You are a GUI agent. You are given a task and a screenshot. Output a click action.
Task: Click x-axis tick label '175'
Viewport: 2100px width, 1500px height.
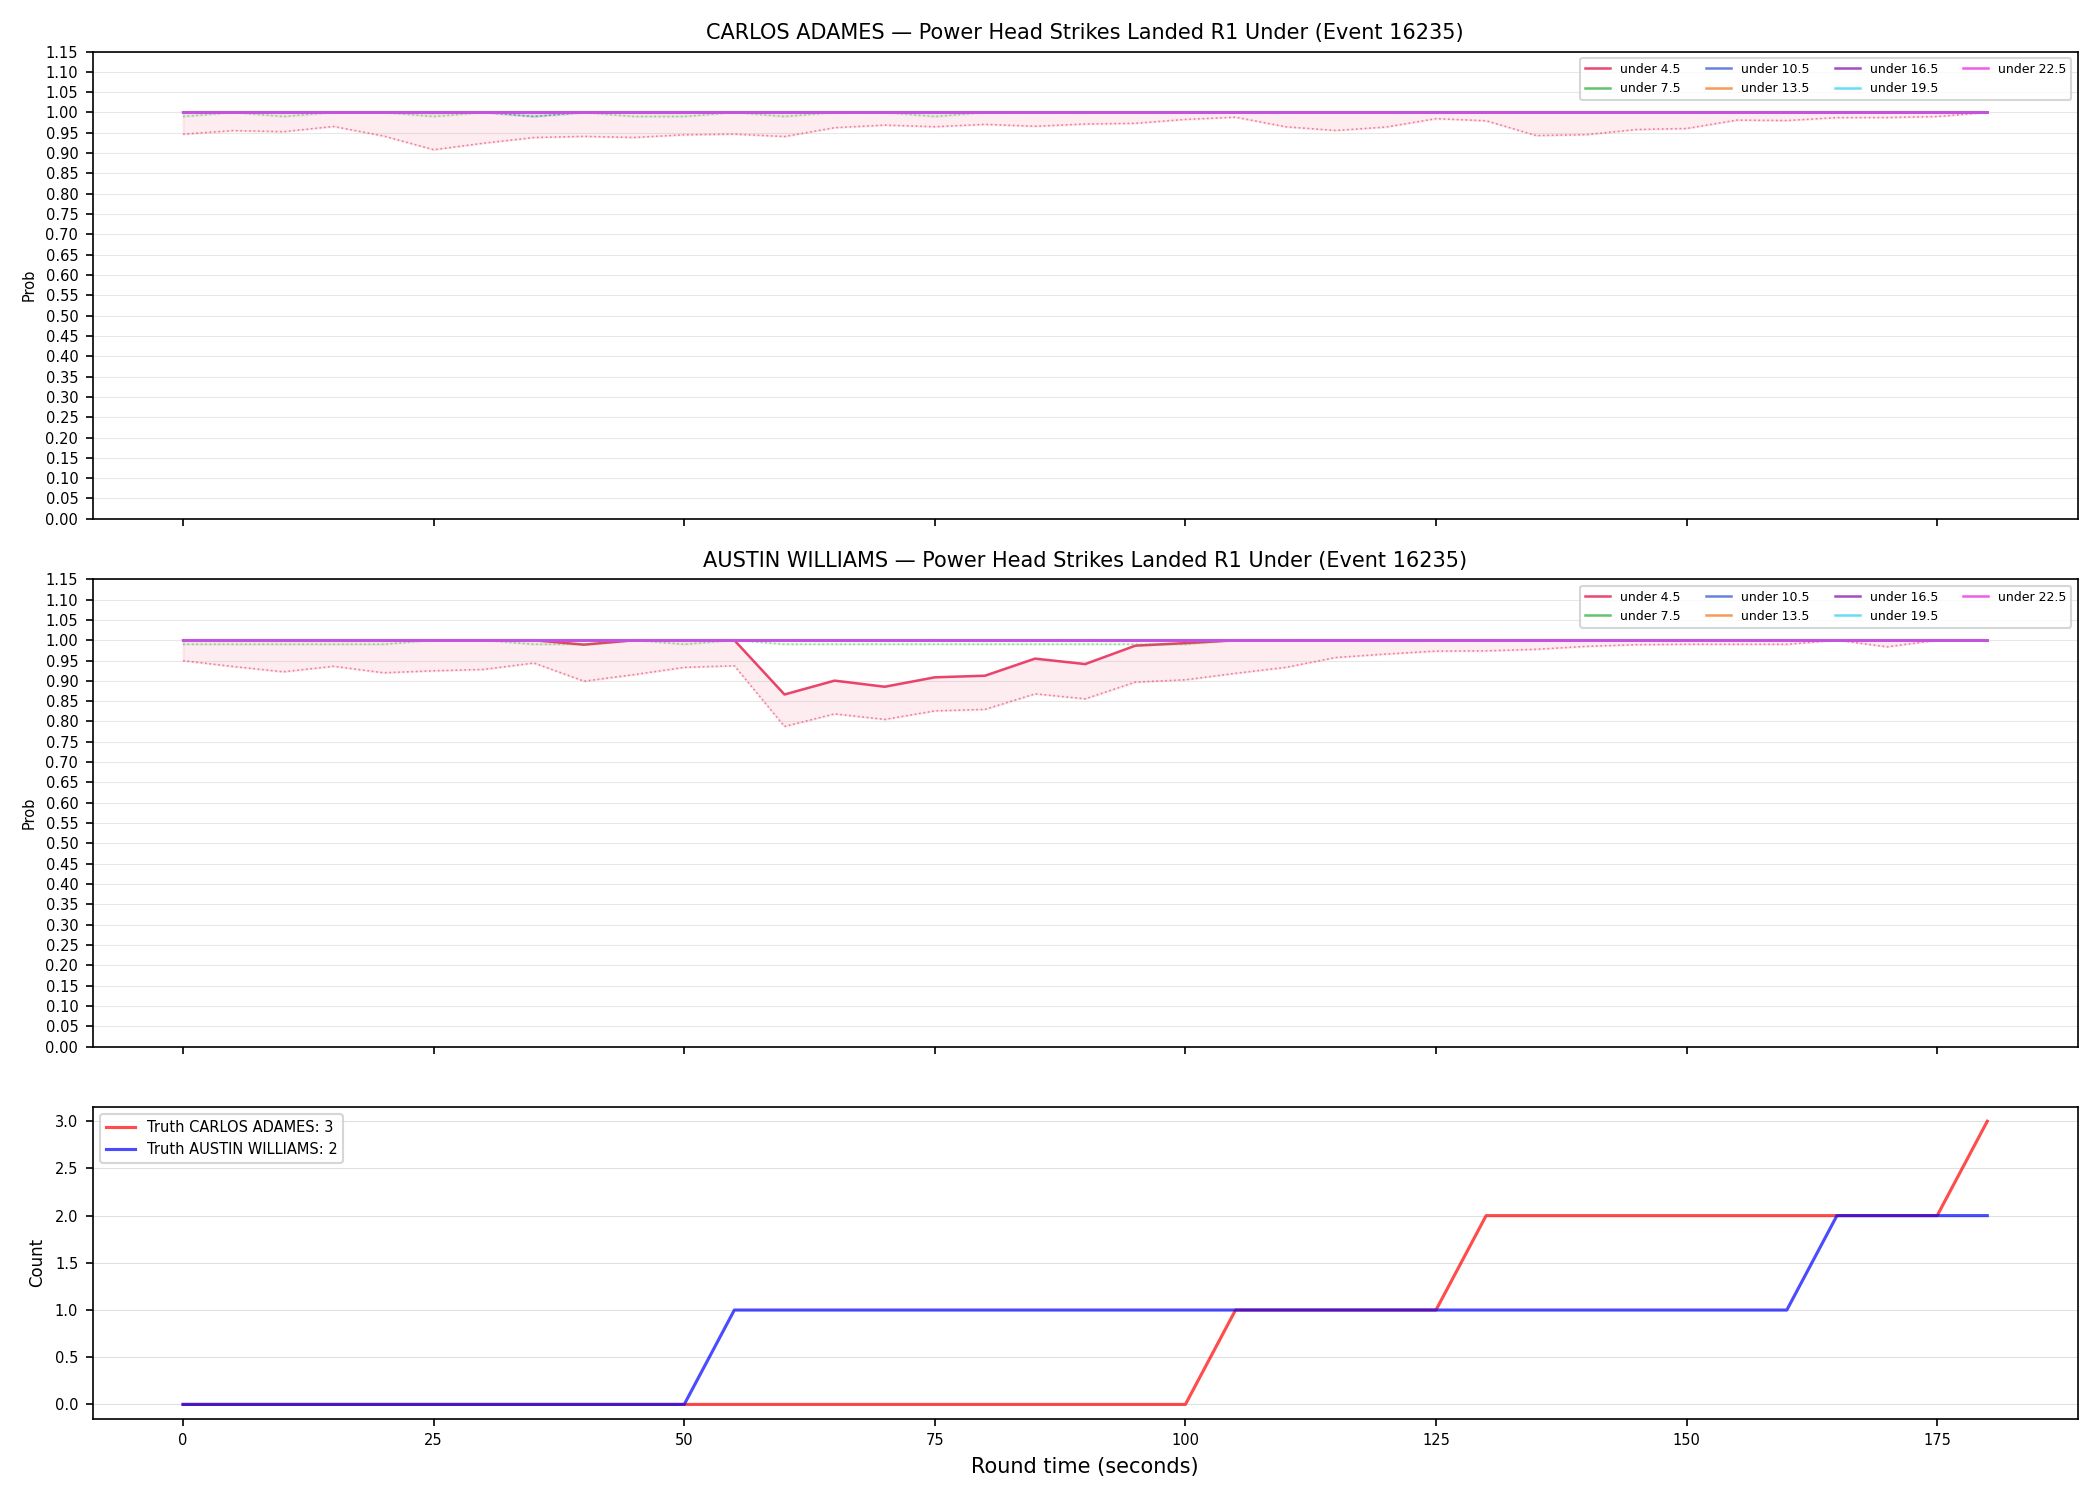(1937, 1440)
